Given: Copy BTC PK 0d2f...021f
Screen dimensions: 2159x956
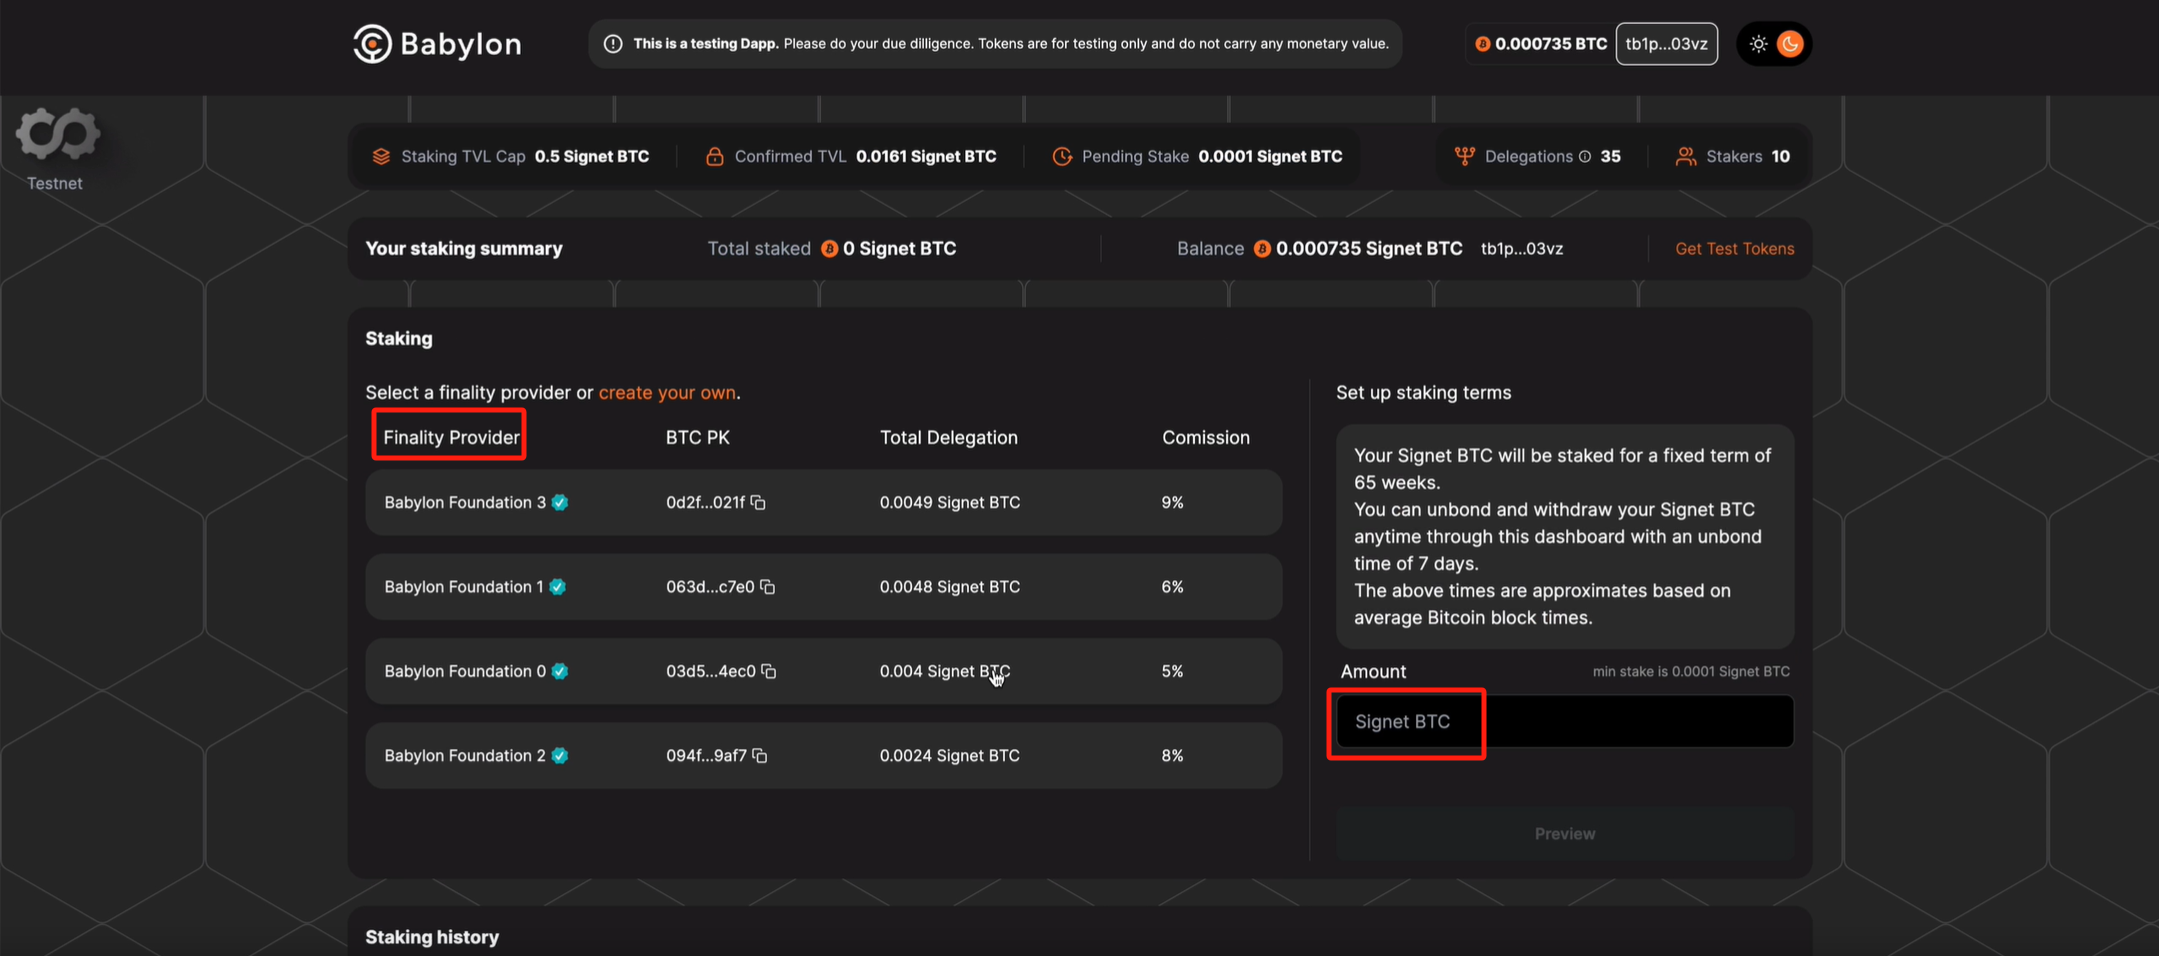Looking at the screenshot, I should click(759, 502).
